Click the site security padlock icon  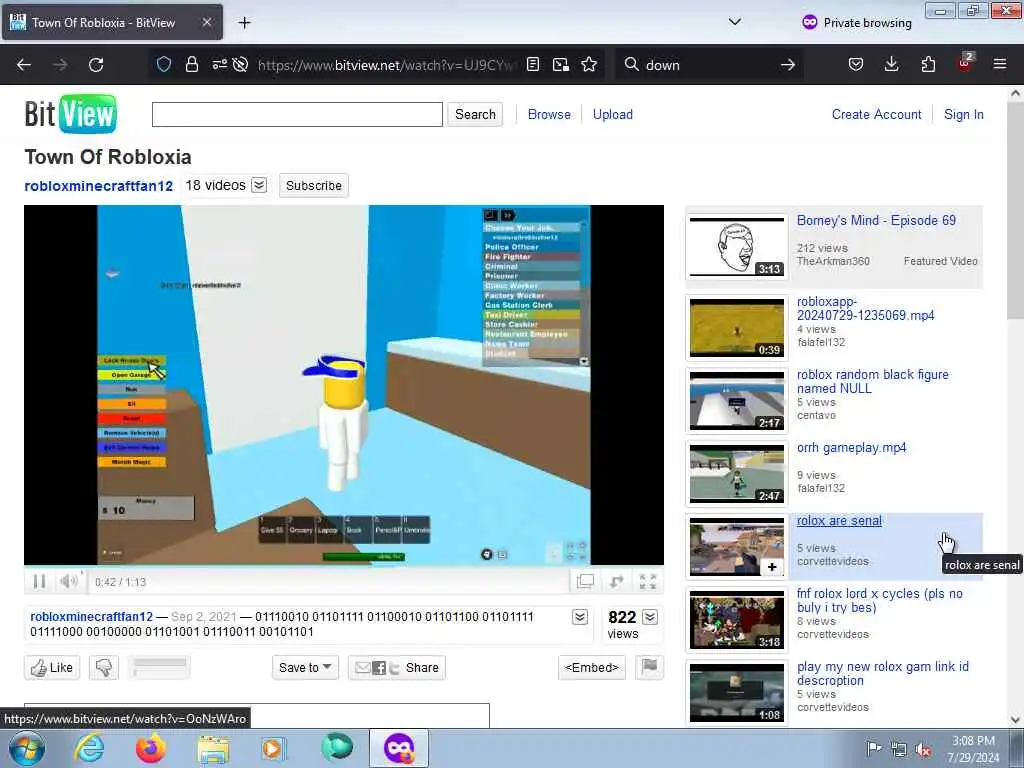[191, 64]
